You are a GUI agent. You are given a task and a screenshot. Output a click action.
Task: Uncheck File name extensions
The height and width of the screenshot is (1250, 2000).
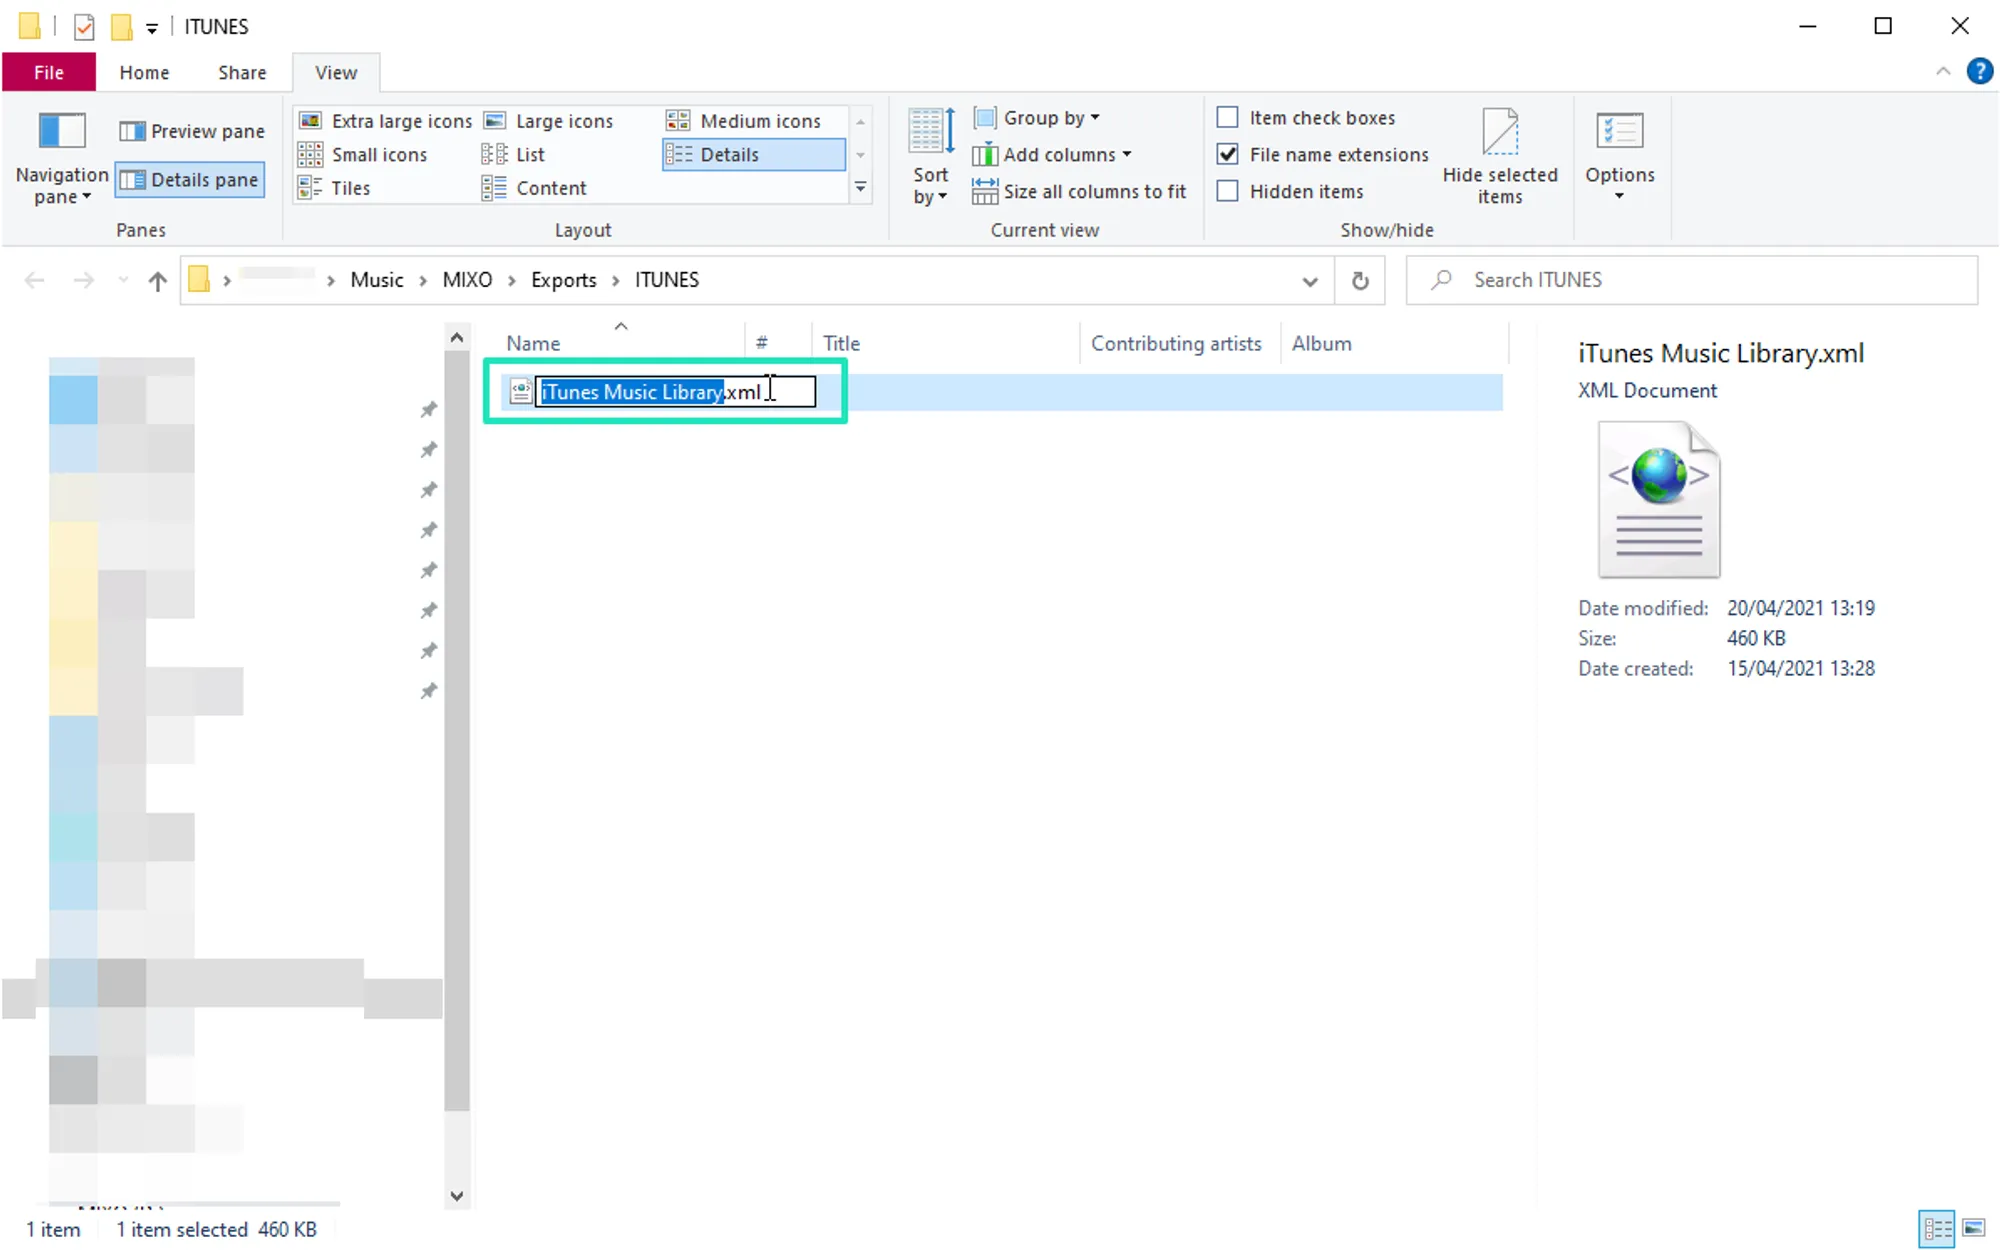point(1227,155)
